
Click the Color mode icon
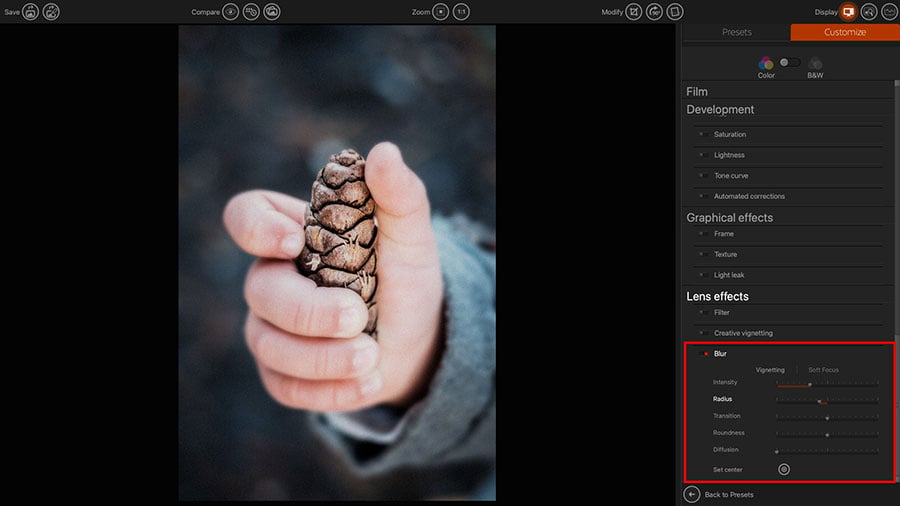[x=766, y=63]
